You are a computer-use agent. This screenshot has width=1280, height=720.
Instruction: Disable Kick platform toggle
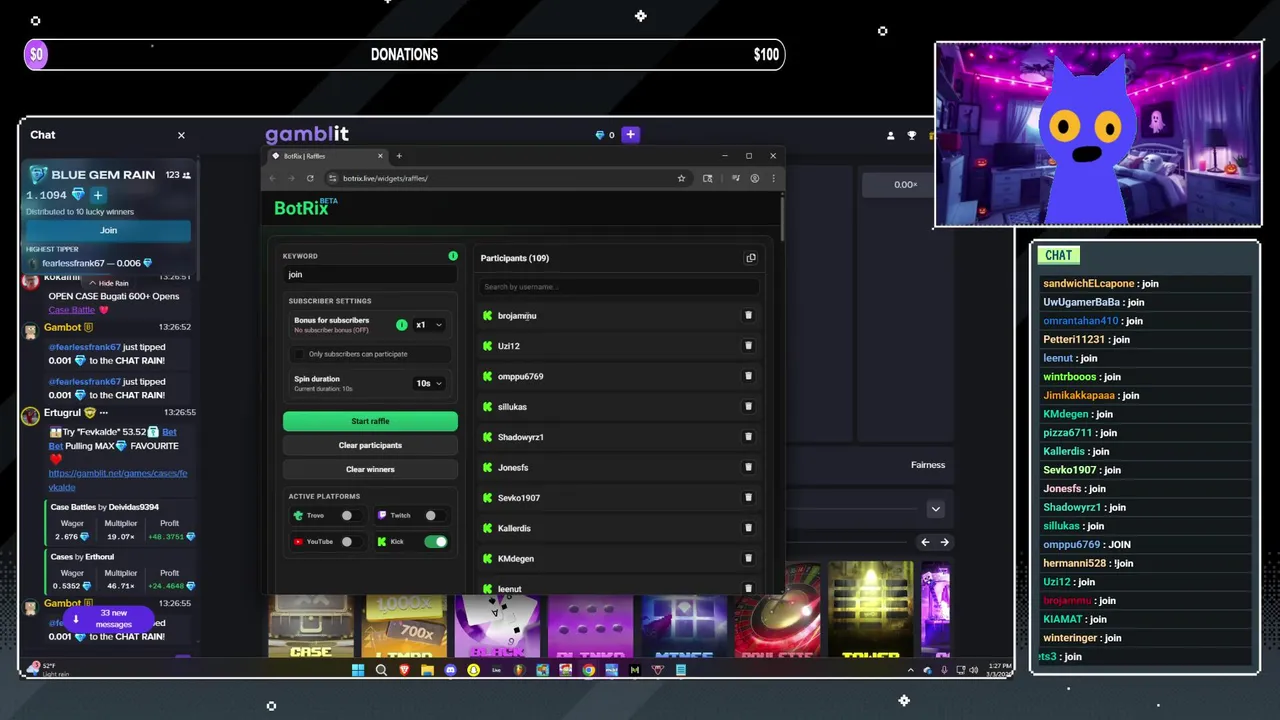pos(435,542)
